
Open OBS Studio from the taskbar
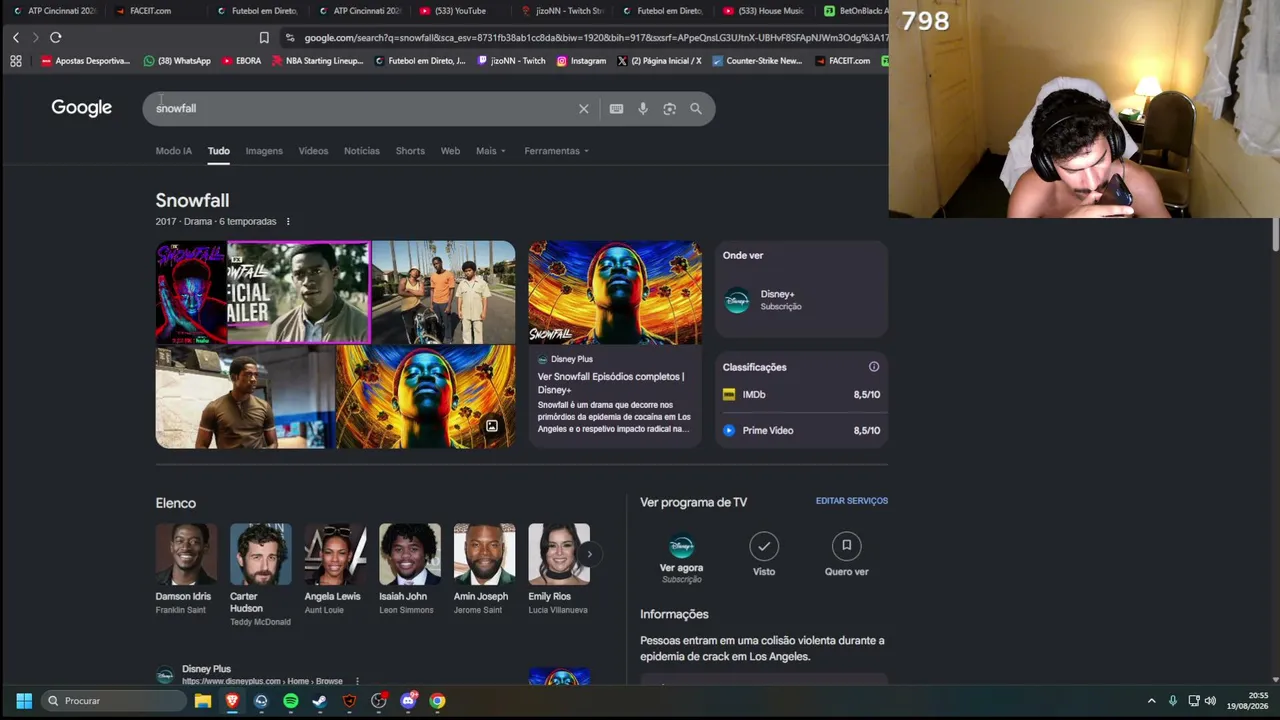(x=379, y=701)
